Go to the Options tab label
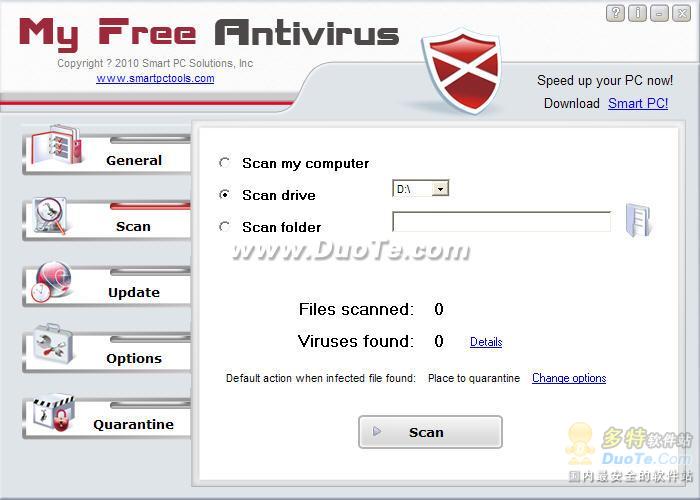Viewport: 700px width, 500px height. click(134, 358)
